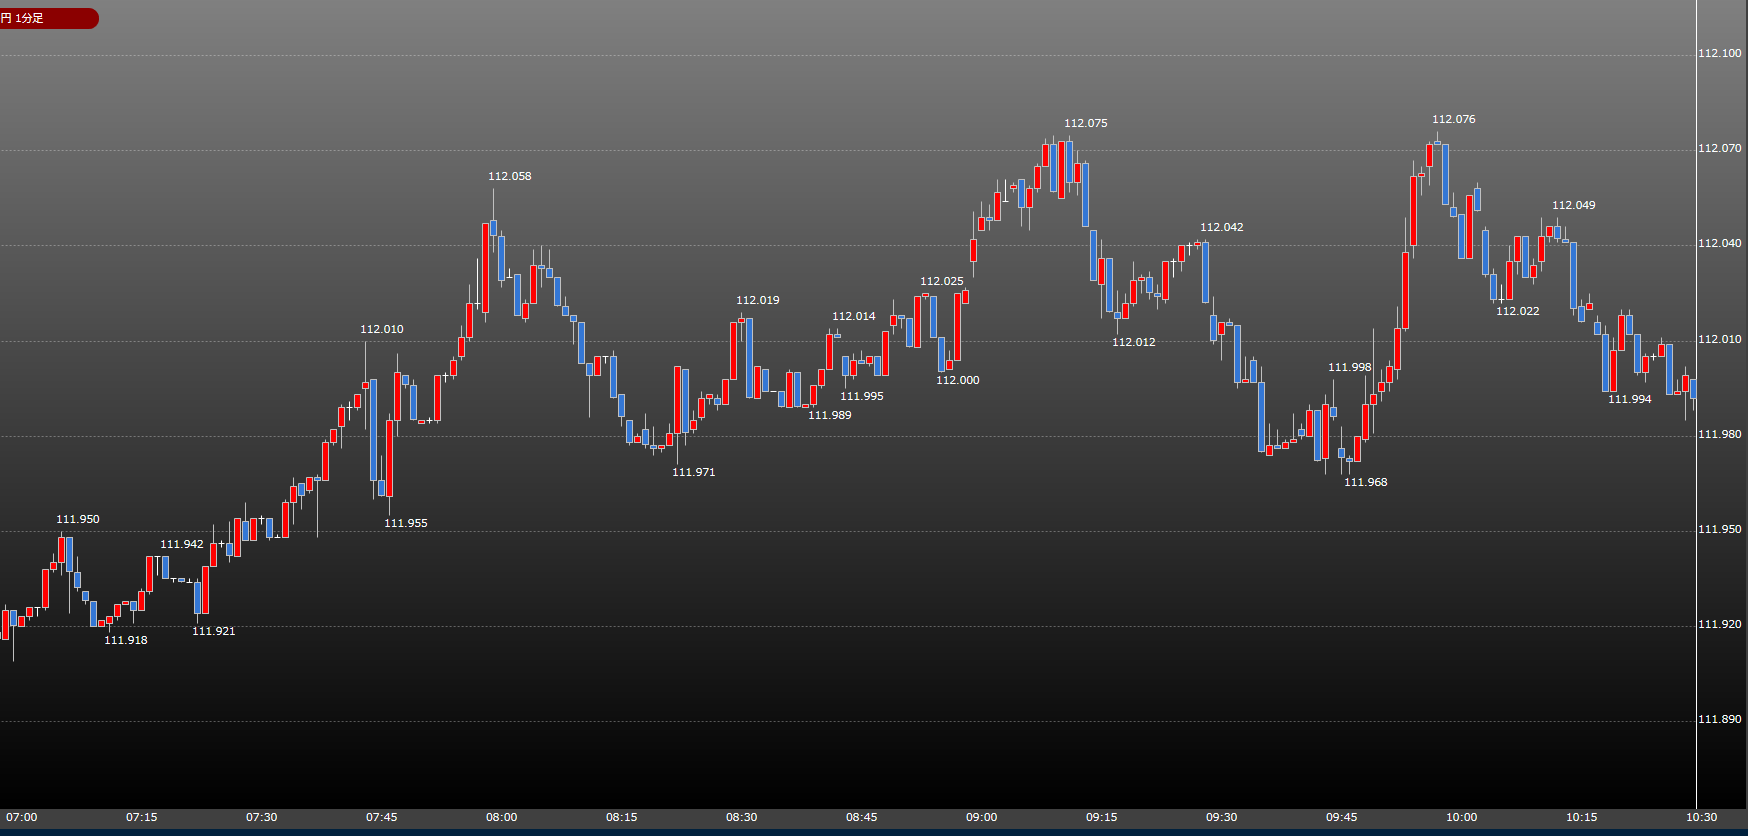The height and width of the screenshot is (836, 1748).
Task: Click the 09:45 time axis label
Action: (x=1342, y=817)
